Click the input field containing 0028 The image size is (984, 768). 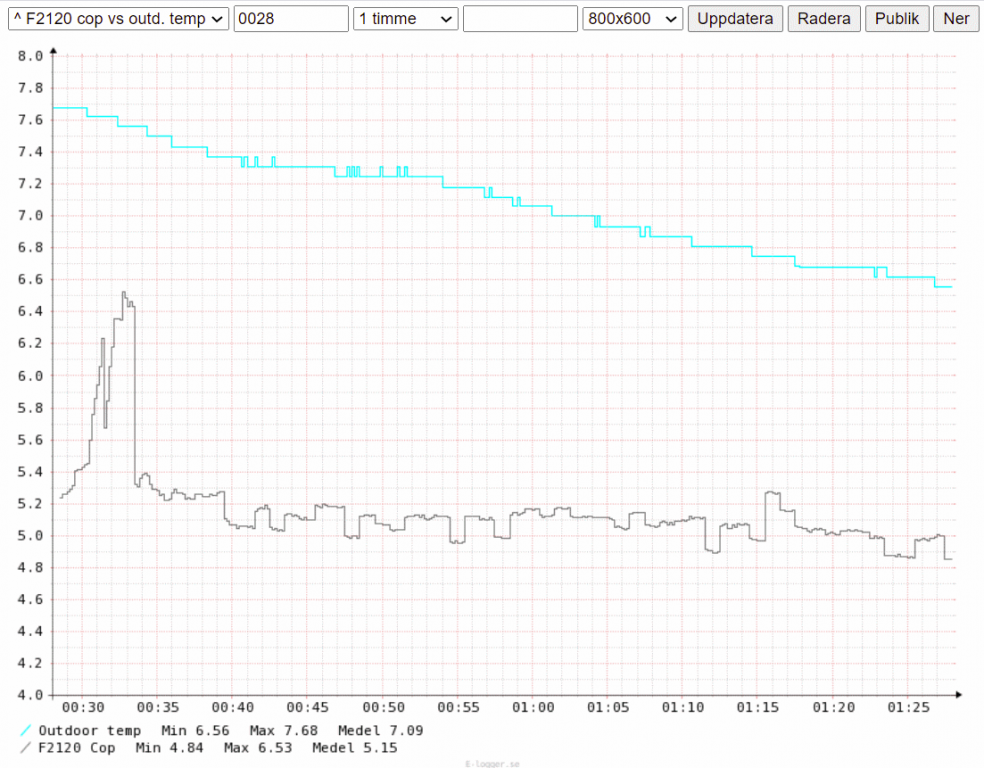pos(290,19)
